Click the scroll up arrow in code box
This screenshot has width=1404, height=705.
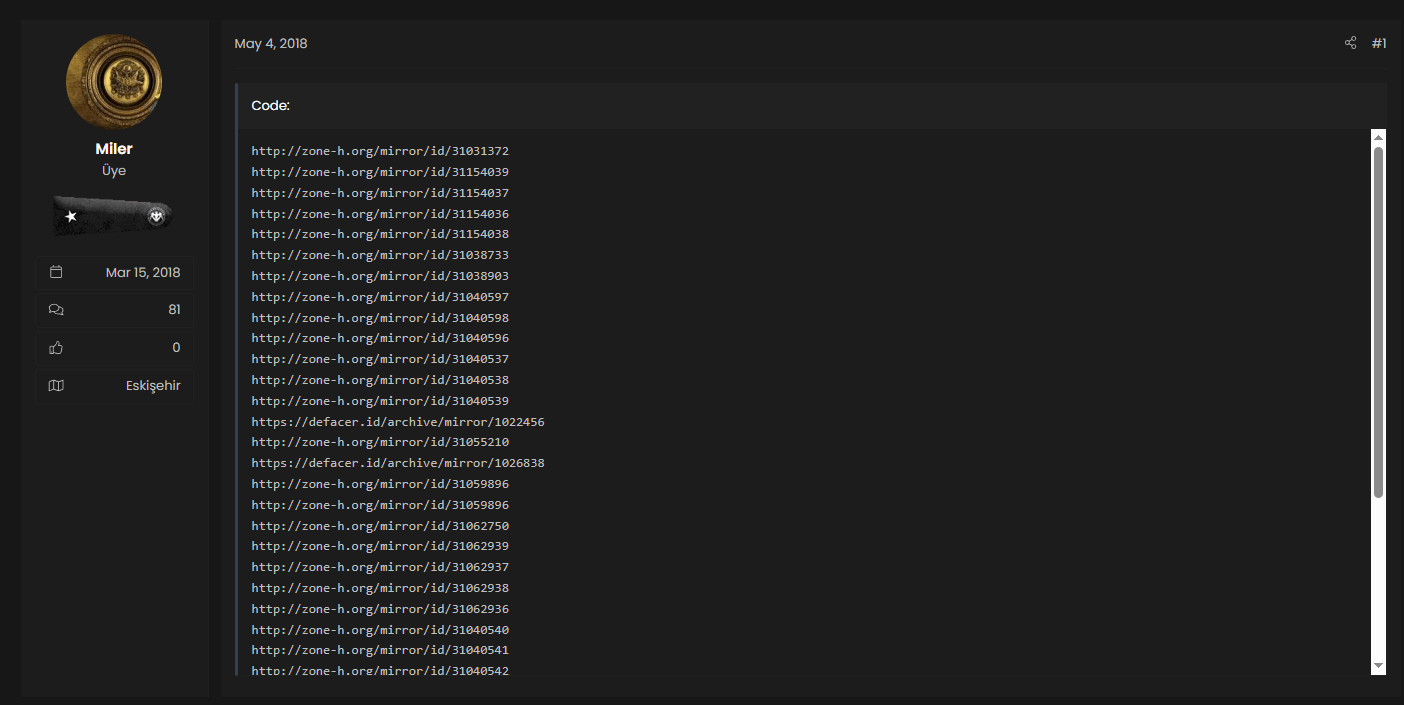tap(1378, 137)
